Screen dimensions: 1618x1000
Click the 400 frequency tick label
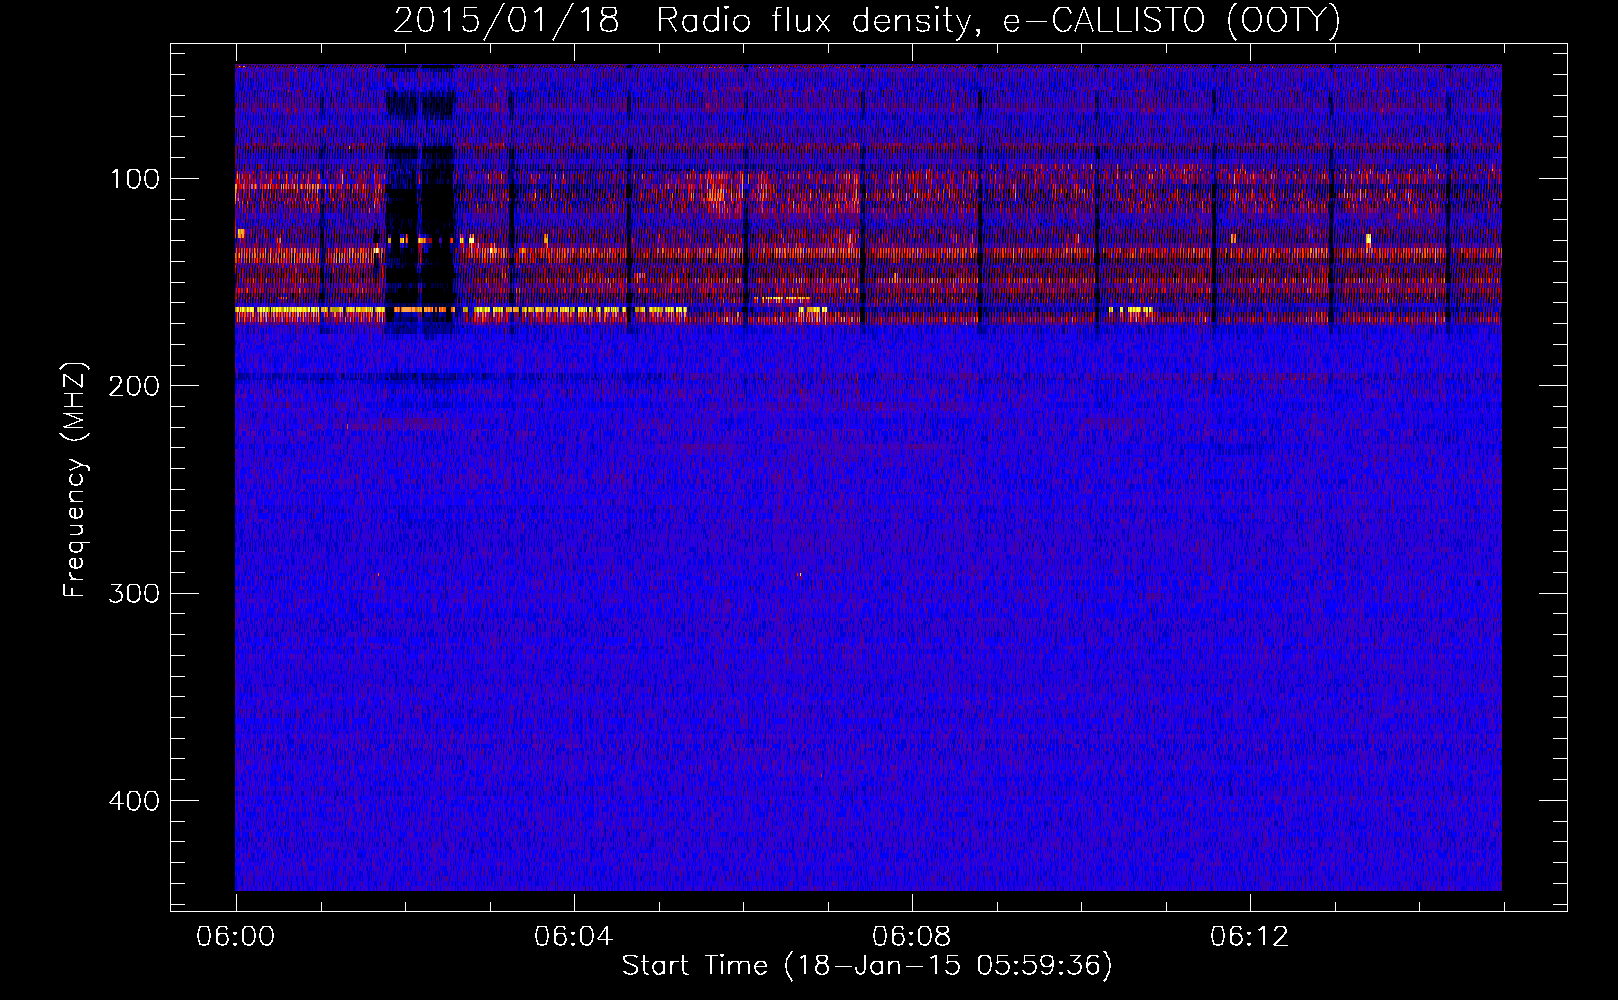(x=136, y=801)
